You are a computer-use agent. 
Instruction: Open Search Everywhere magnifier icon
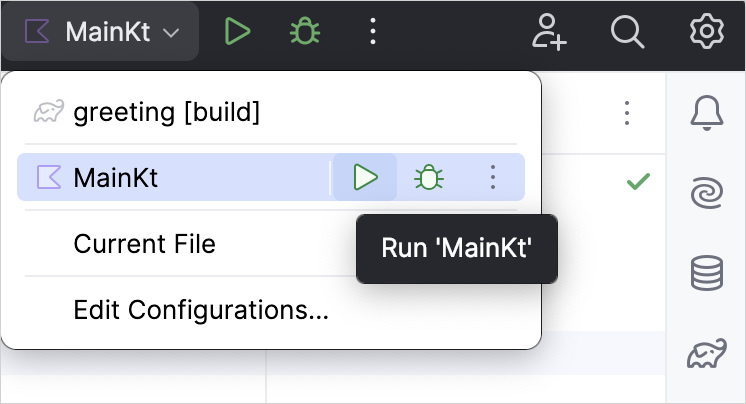click(627, 32)
